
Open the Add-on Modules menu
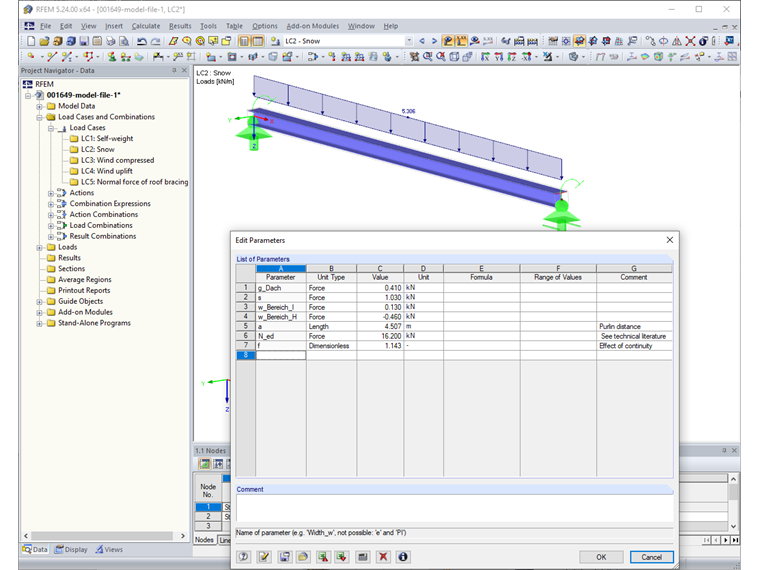click(312, 26)
